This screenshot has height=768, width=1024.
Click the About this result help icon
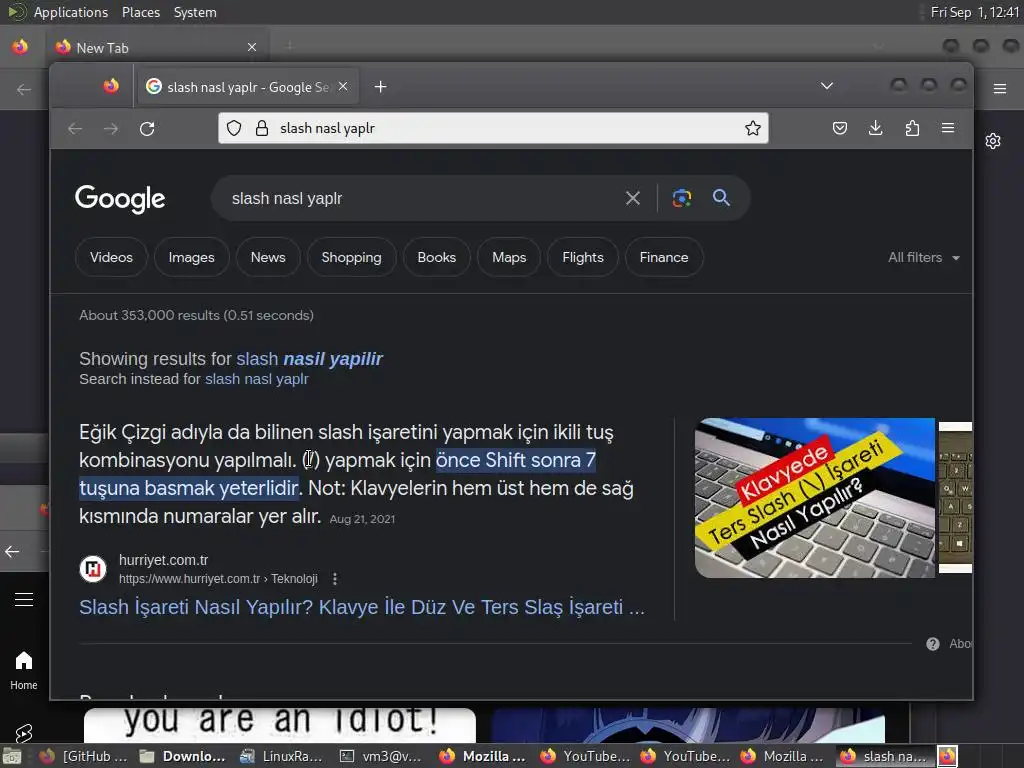point(933,644)
